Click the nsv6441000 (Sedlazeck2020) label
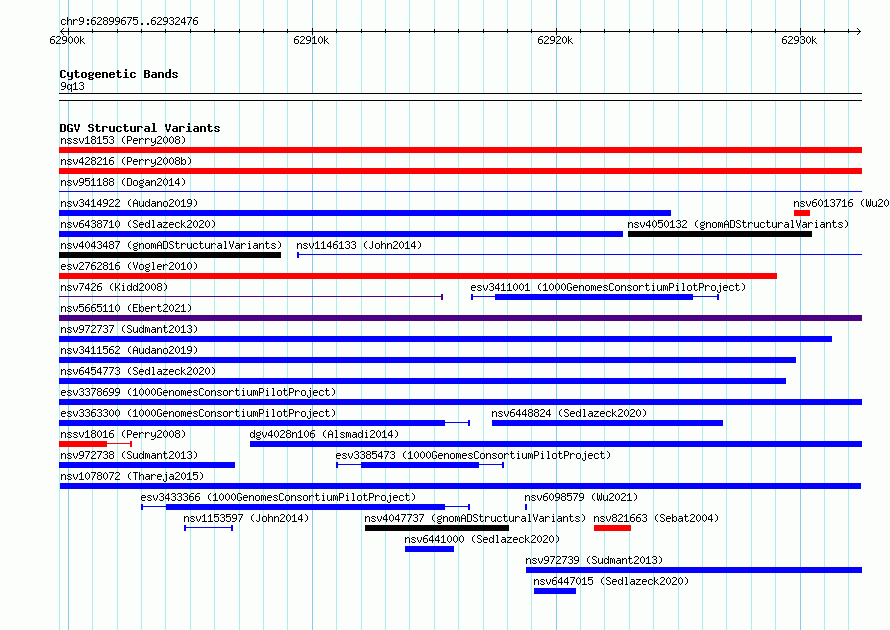Image resolution: width=890 pixels, height=630 pixels. click(x=482, y=539)
